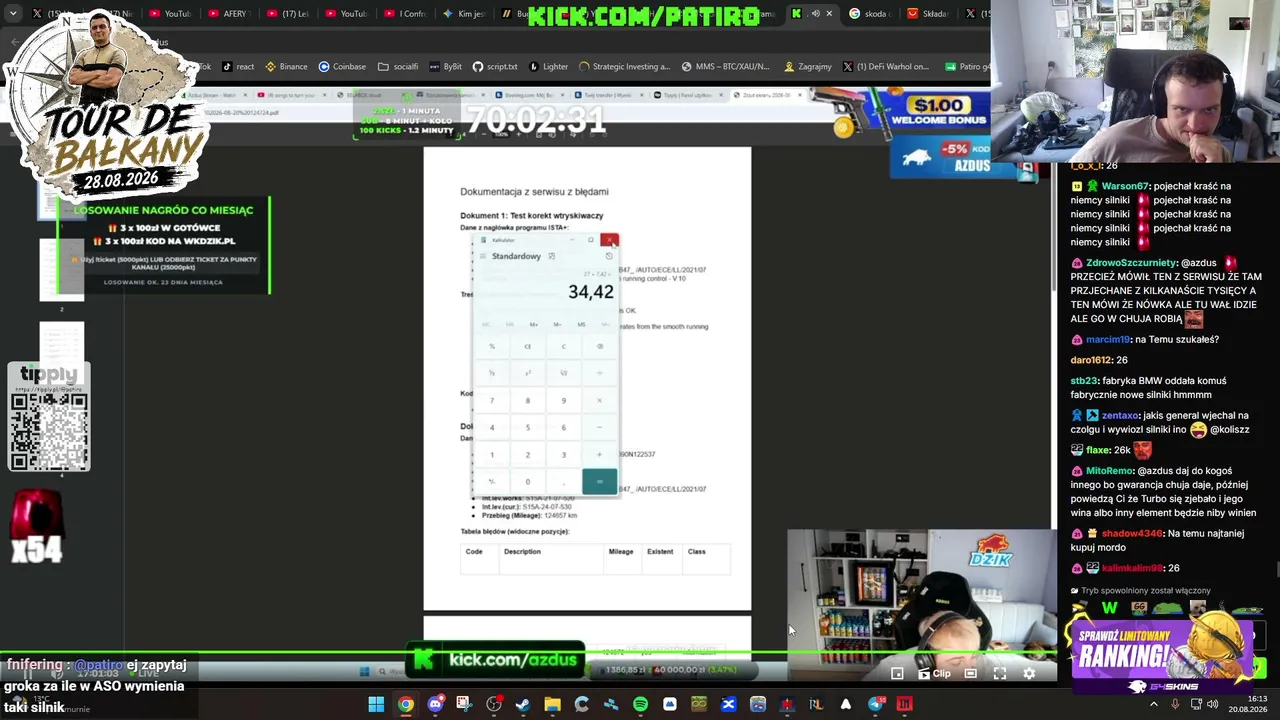Click the tipply QR code

click(x=49, y=431)
